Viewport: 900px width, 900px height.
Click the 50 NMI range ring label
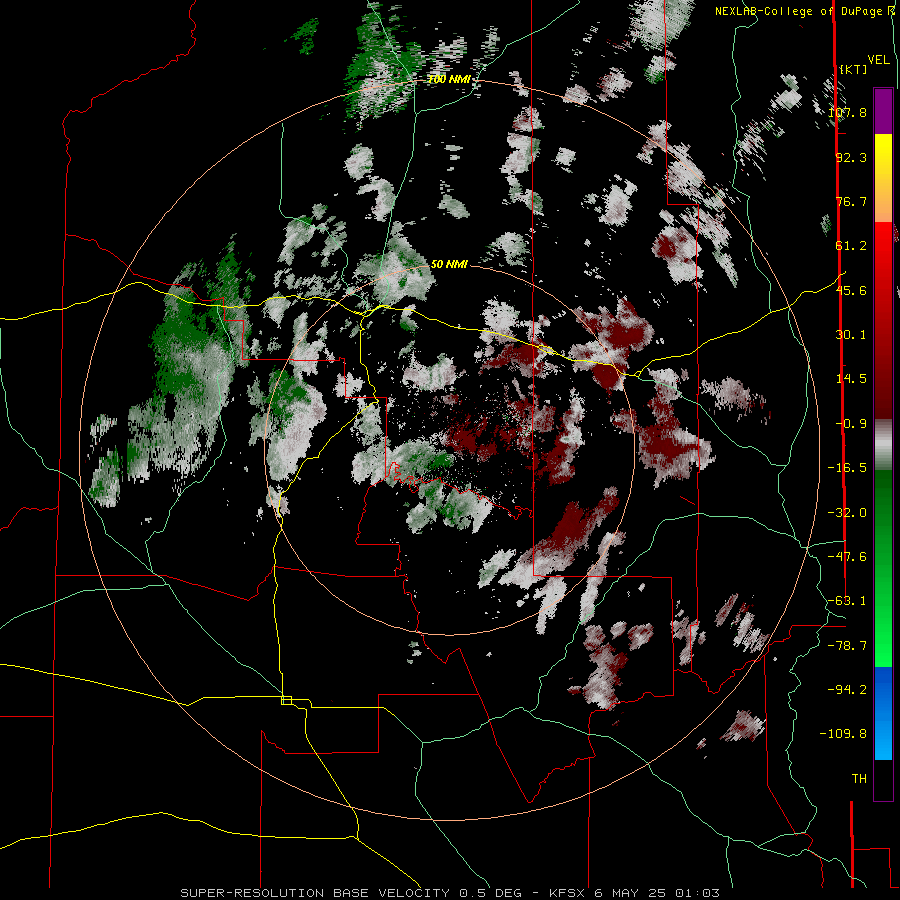click(449, 264)
